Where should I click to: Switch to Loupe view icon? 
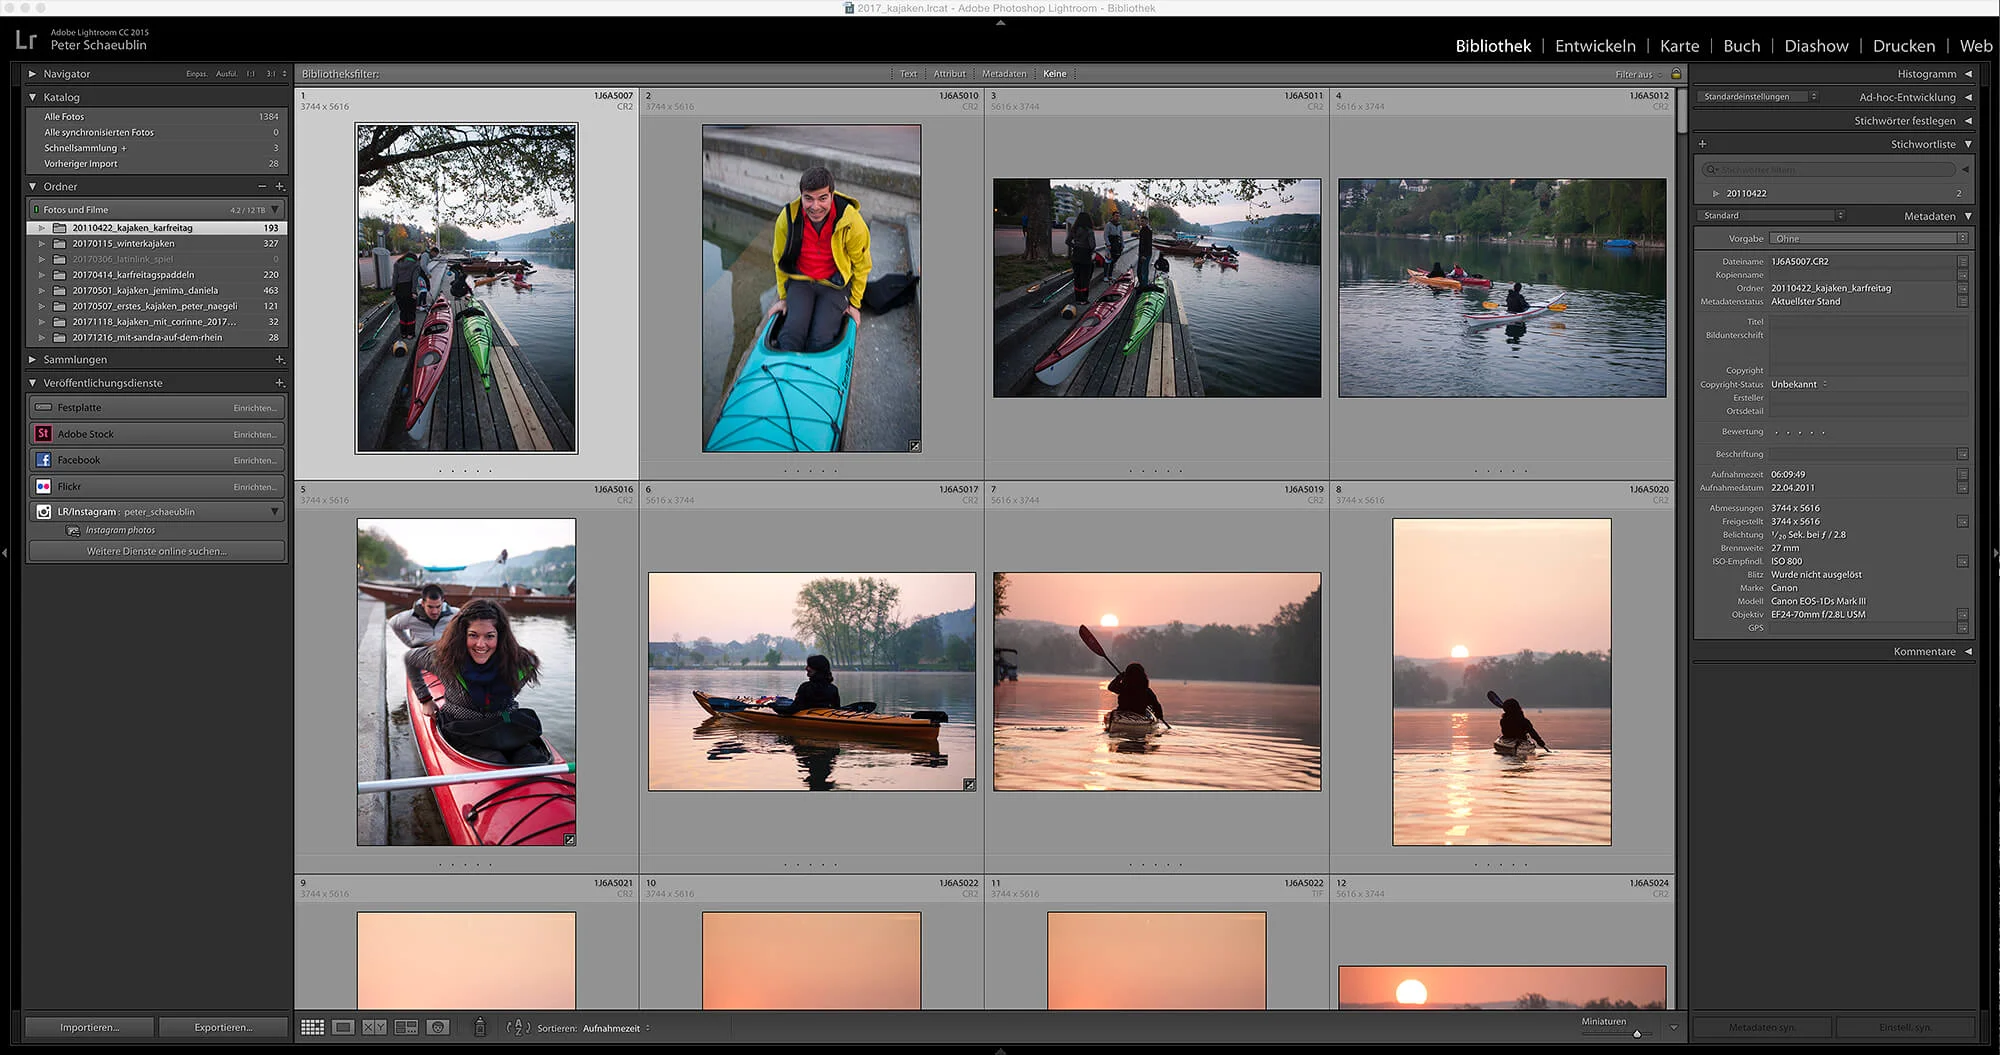343,1027
